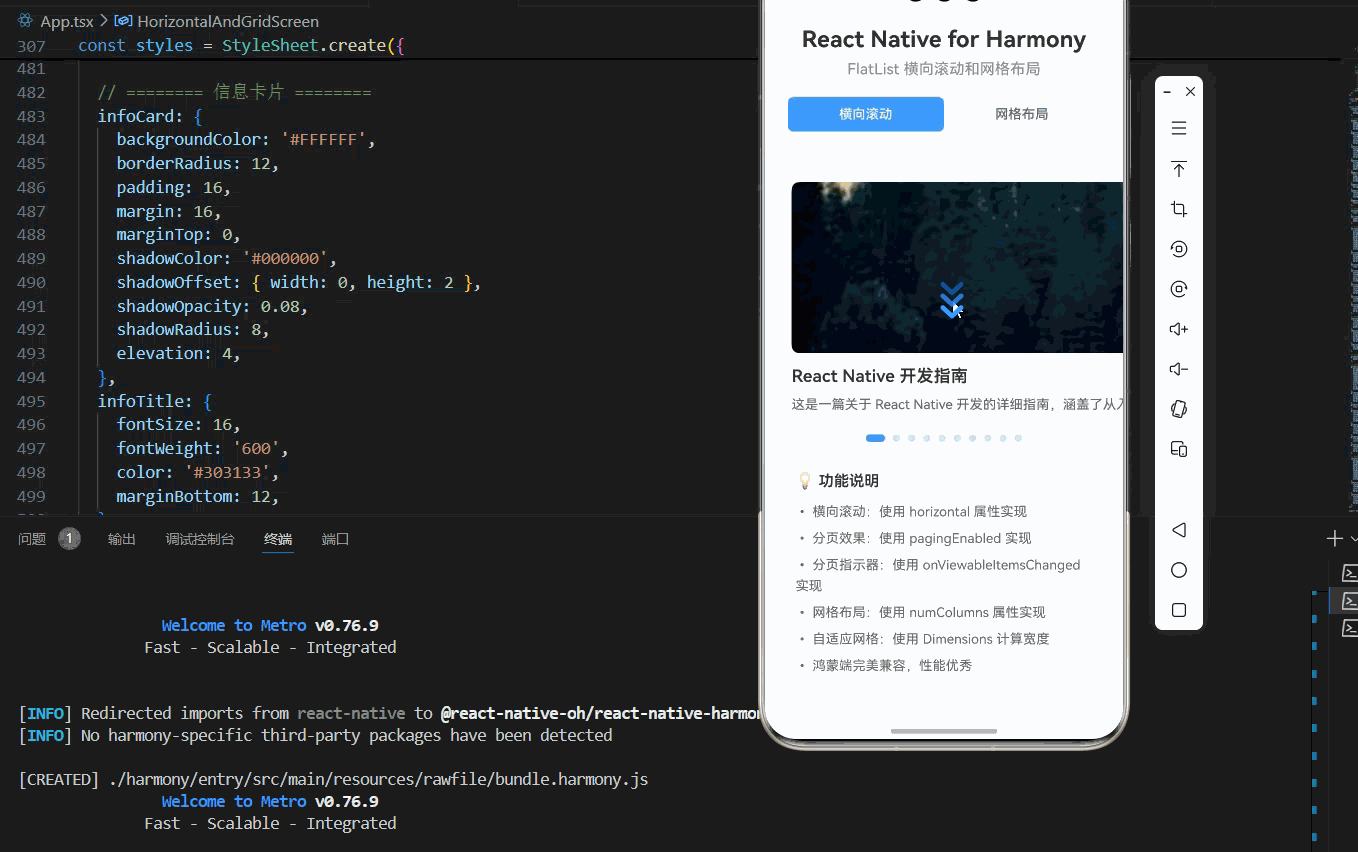Click 'React Native for Harmony' title
This screenshot has width=1358, height=852.
[944, 39]
